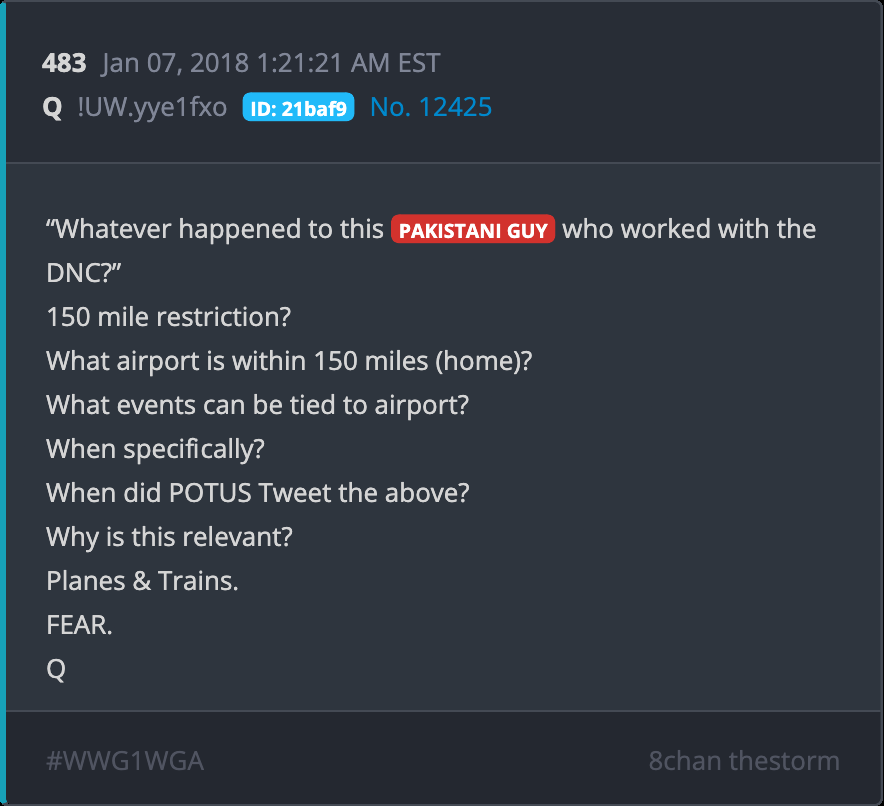The image size is (884, 806).
Task: Click the ID: 21baf9 badge
Action: [298, 107]
